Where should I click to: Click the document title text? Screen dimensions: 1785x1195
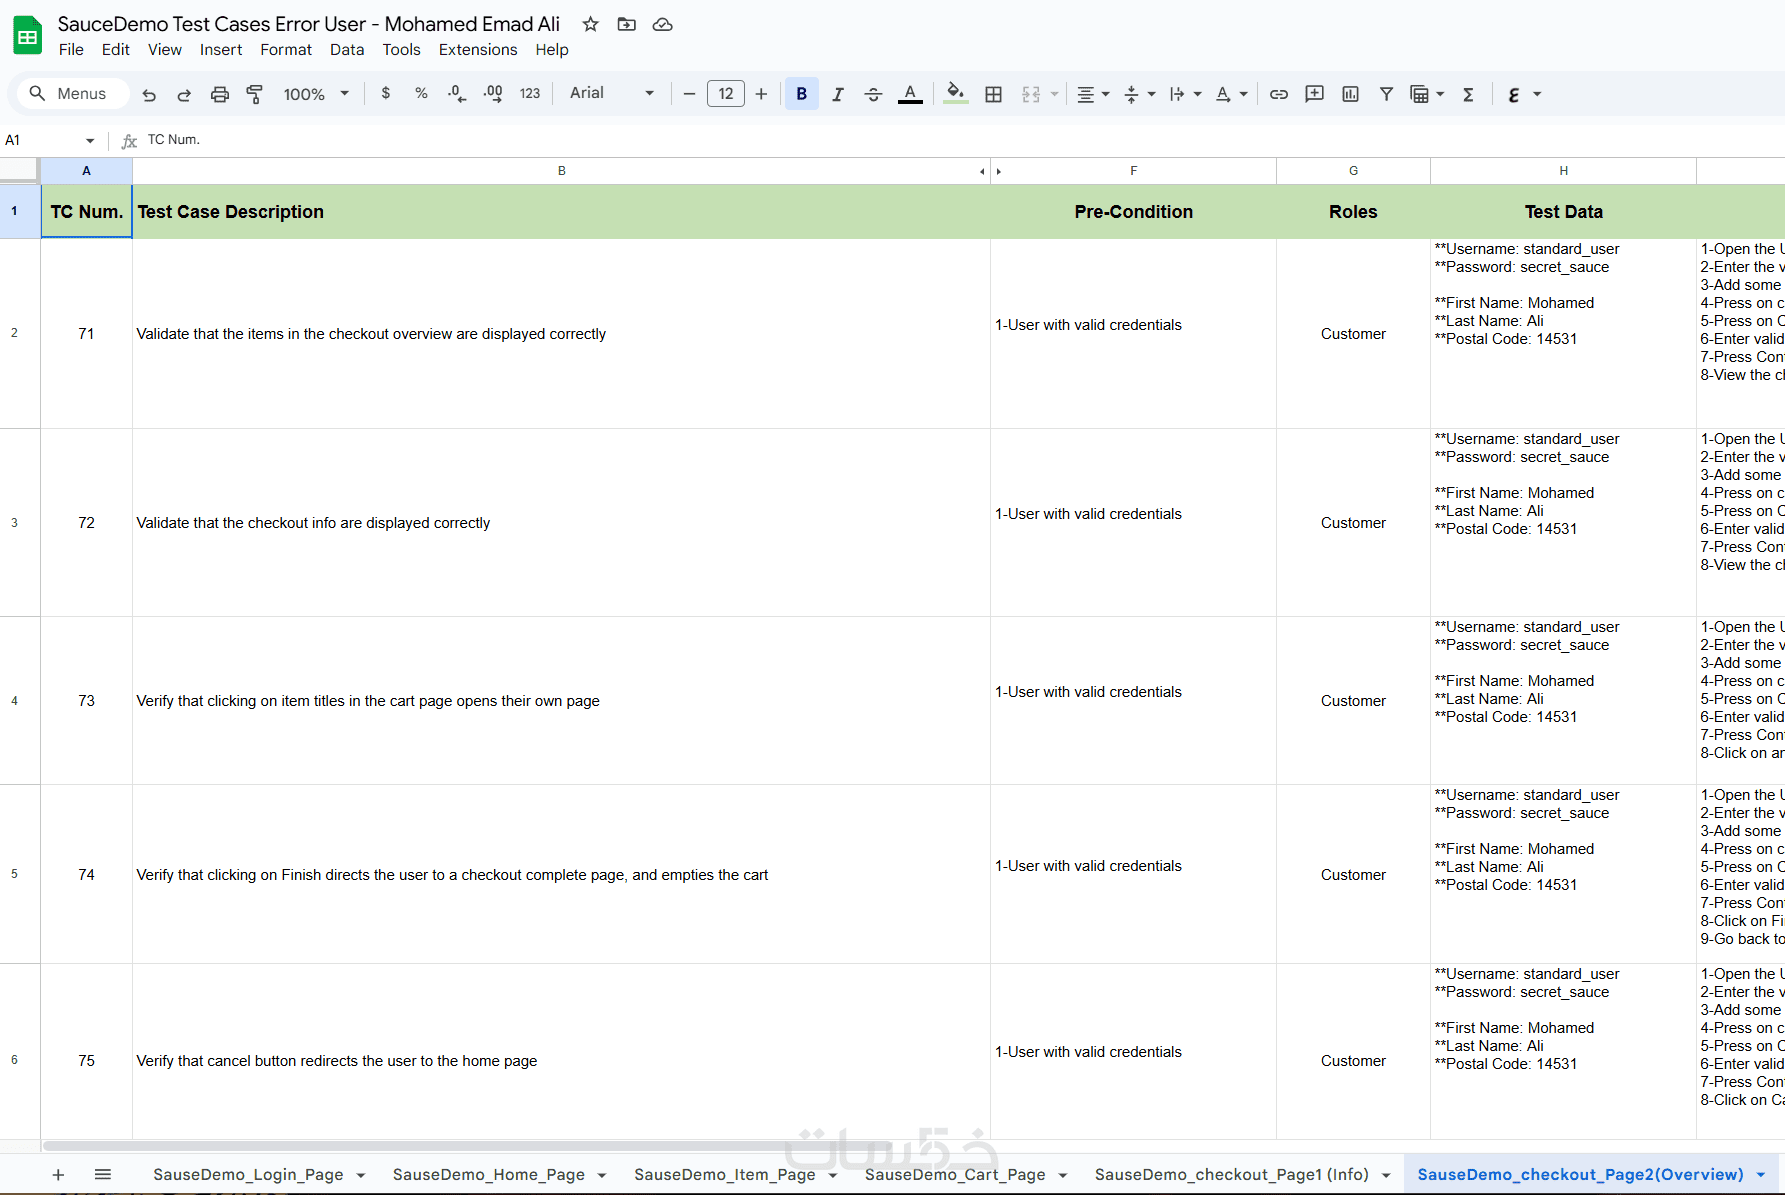[309, 24]
